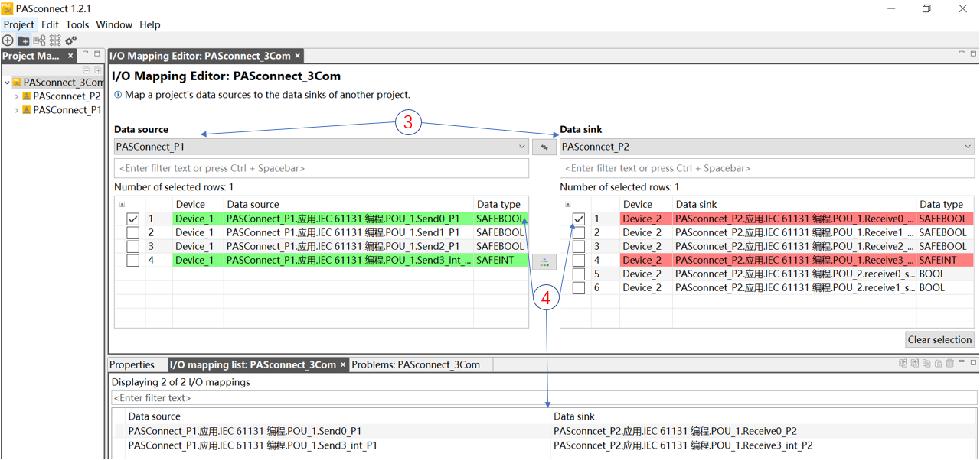Check data source row 4 Send3_int checkbox
The height and width of the screenshot is (460, 980).
coord(132,260)
